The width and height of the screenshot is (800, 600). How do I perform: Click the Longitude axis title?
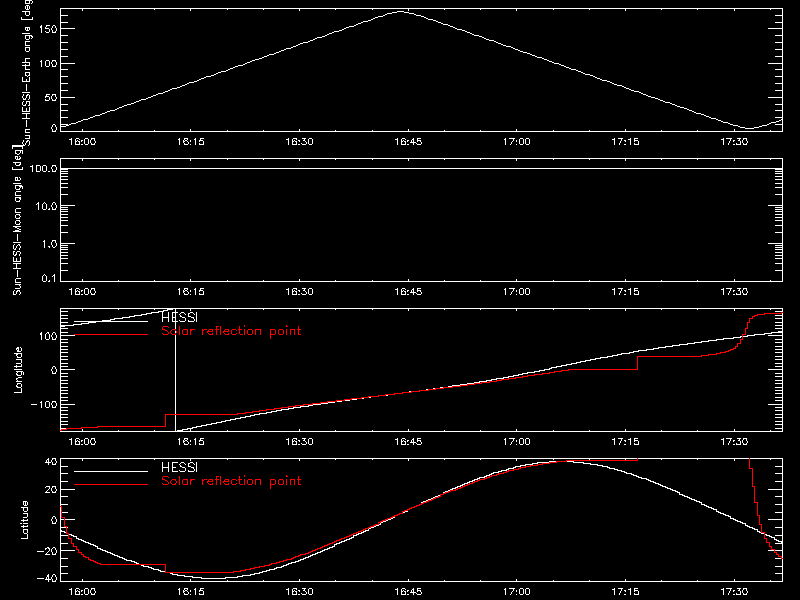pyautogui.click(x=18, y=370)
